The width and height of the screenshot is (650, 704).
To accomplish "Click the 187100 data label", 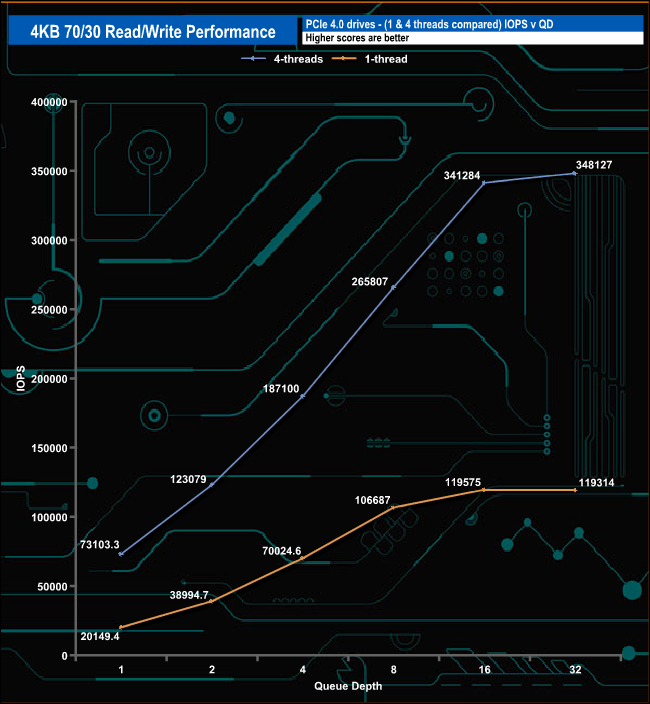I will click(x=281, y=388).
